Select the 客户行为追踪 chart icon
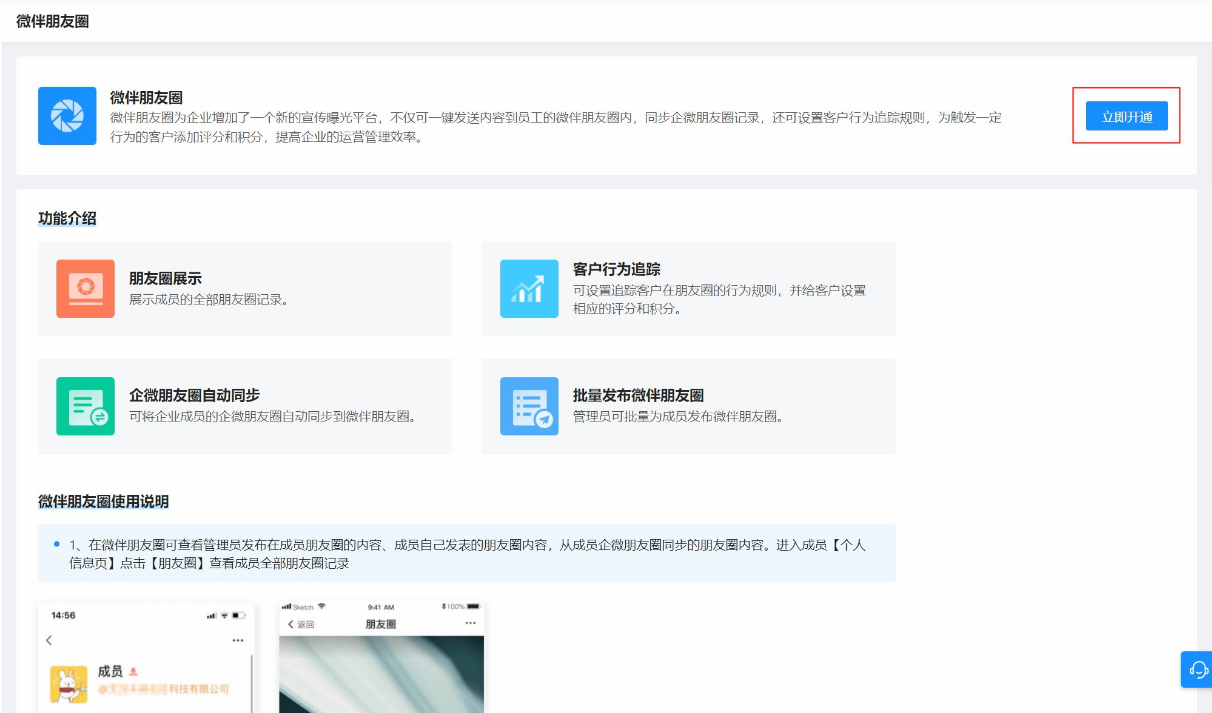This screenshot has height=713, width=1212. [x=529, y=289]
